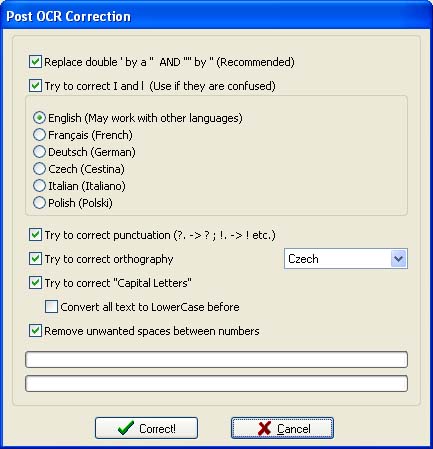Toggle Try to correct I and l checkbox
Image resolution: width=433 pixels, height=449 pixels.
pos(35,86)
